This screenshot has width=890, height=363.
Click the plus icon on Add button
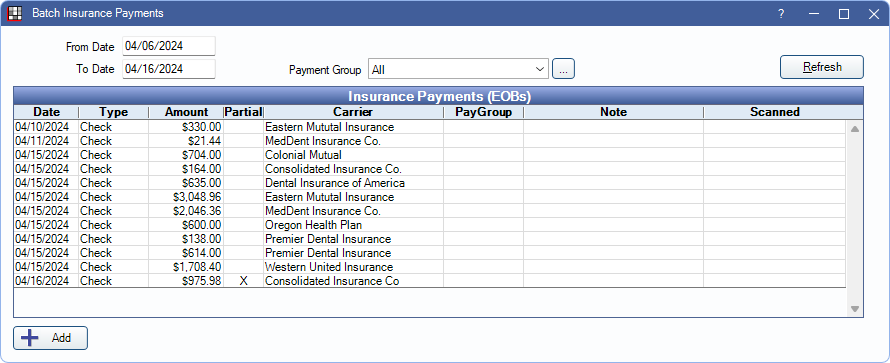point(30,338)
